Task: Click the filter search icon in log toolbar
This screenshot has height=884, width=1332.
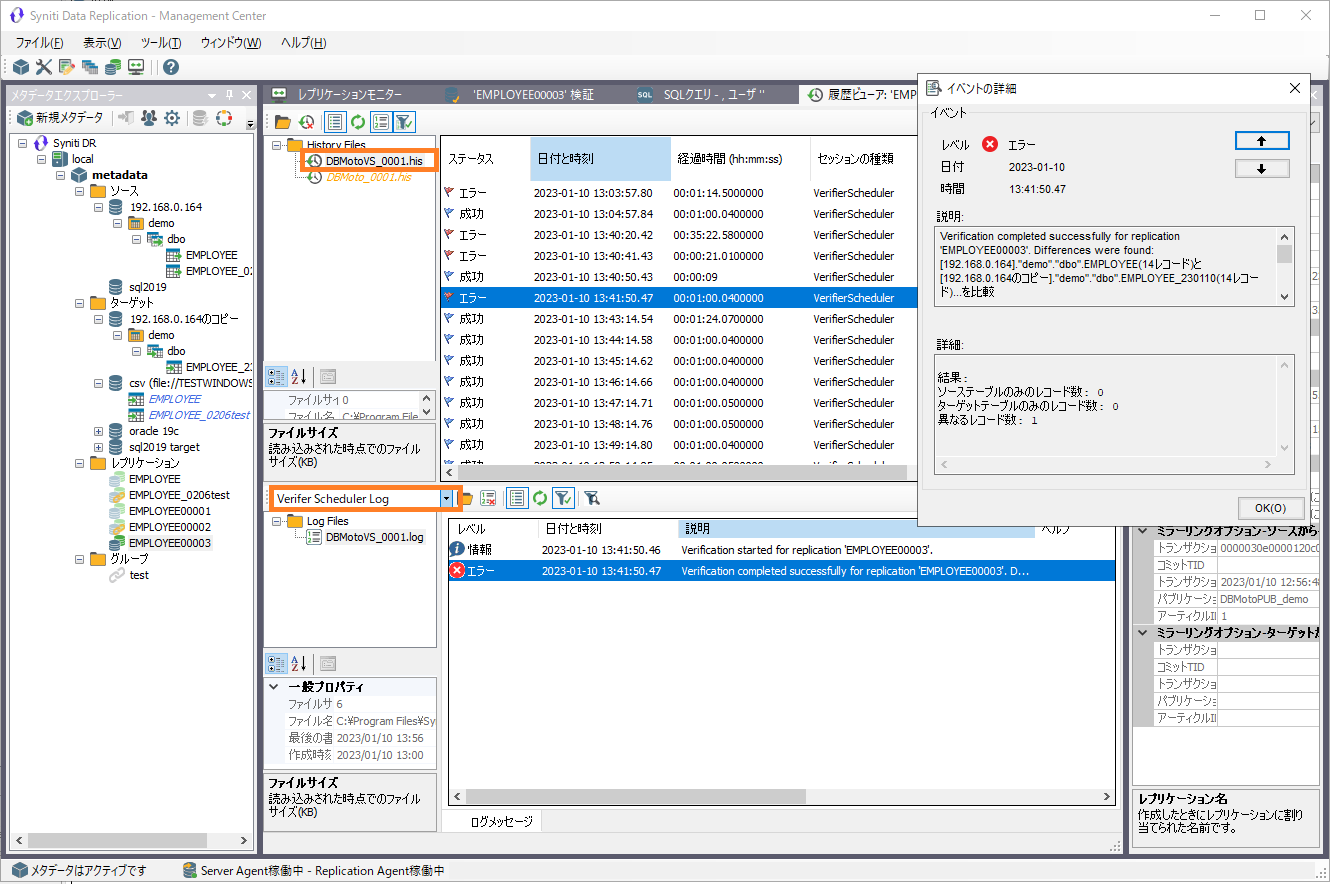Action: coord(592,498)
